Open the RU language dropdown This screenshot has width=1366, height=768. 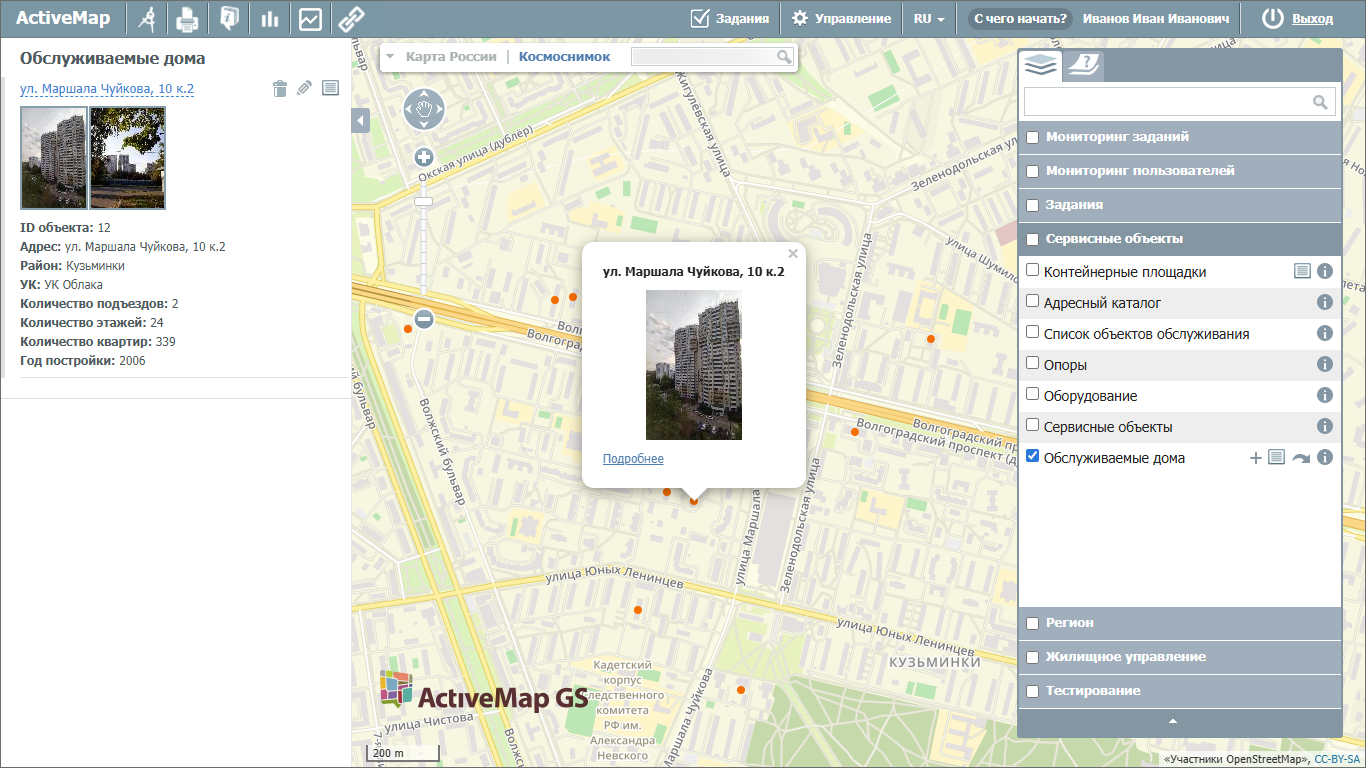click(x=929, y=18)
